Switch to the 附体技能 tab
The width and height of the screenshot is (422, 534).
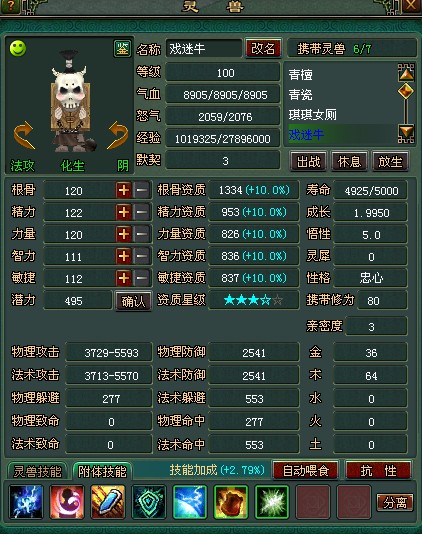(102, 472)
